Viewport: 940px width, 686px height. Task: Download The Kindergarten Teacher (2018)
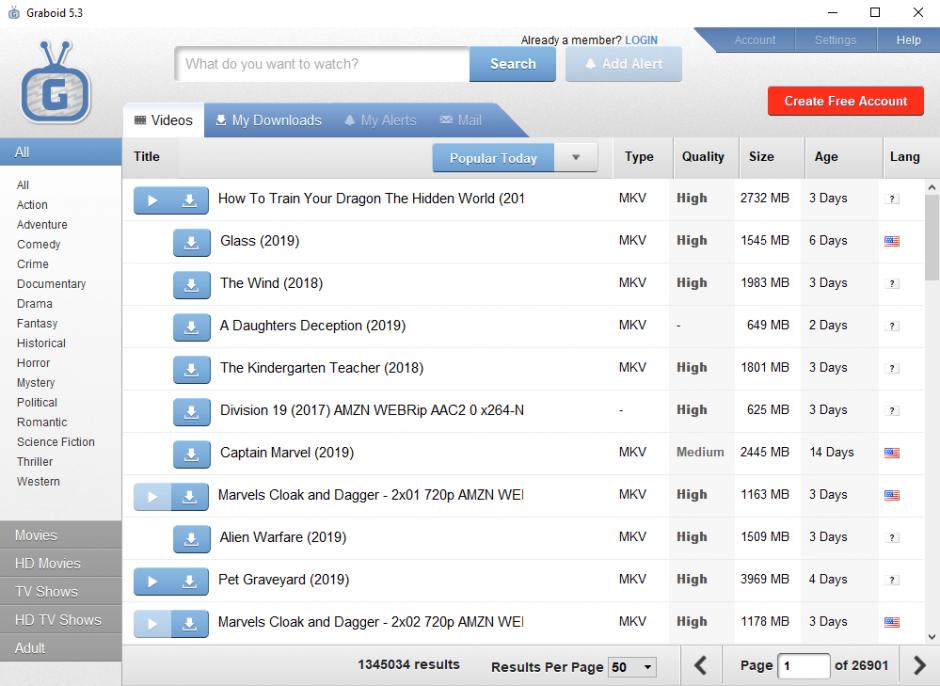pyautogui.click(x=192, y=369)
